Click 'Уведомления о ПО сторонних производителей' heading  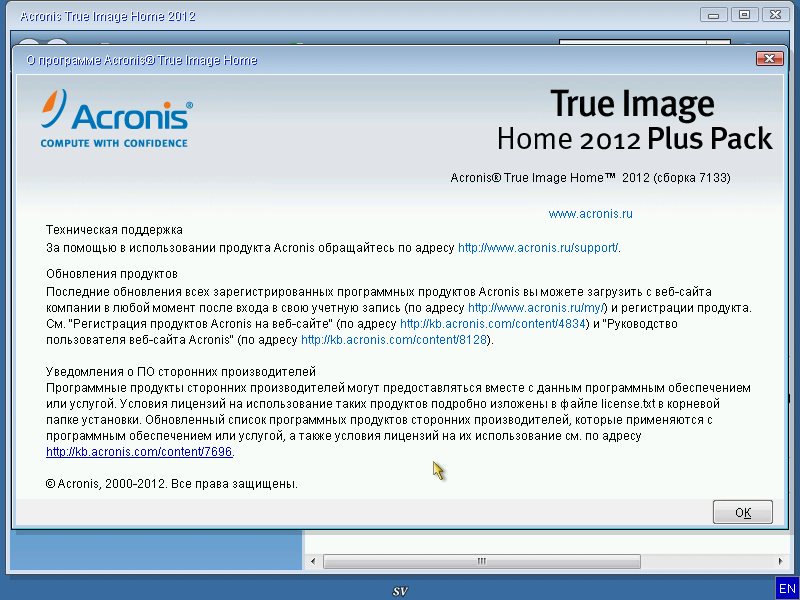point(181,371)
